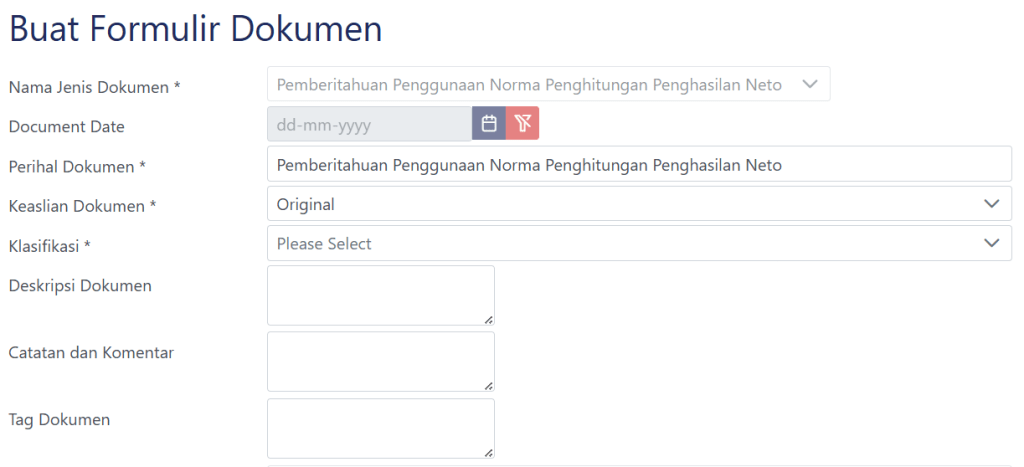The height and width of the screenshot is (467, 1024).
Task: Focus the Perihal Dokumen text field
Action: coord(639,164)
